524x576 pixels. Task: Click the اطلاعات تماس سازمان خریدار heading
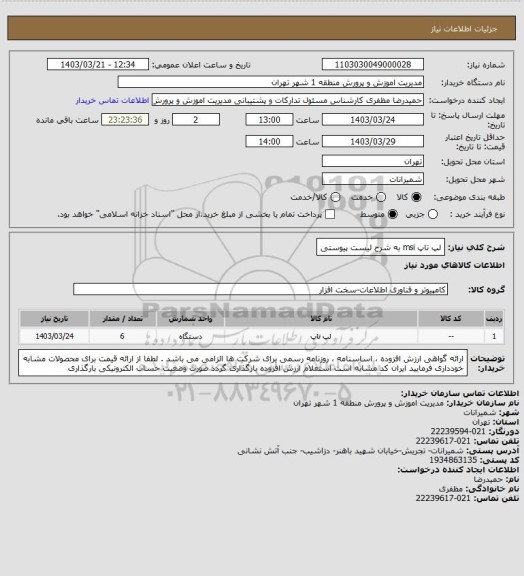pyautogui.click(x=460, y=393)
